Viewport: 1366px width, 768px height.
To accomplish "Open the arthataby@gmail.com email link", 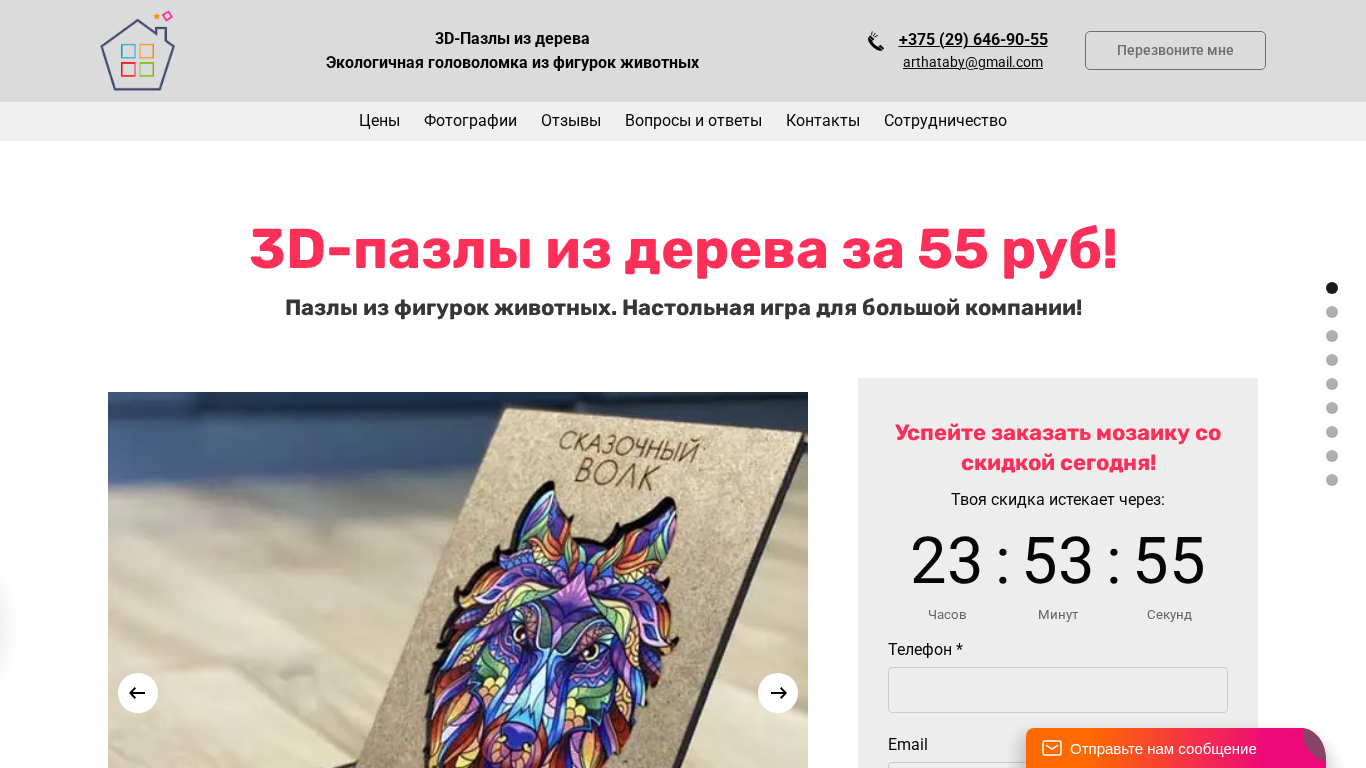I will [973, 62].
